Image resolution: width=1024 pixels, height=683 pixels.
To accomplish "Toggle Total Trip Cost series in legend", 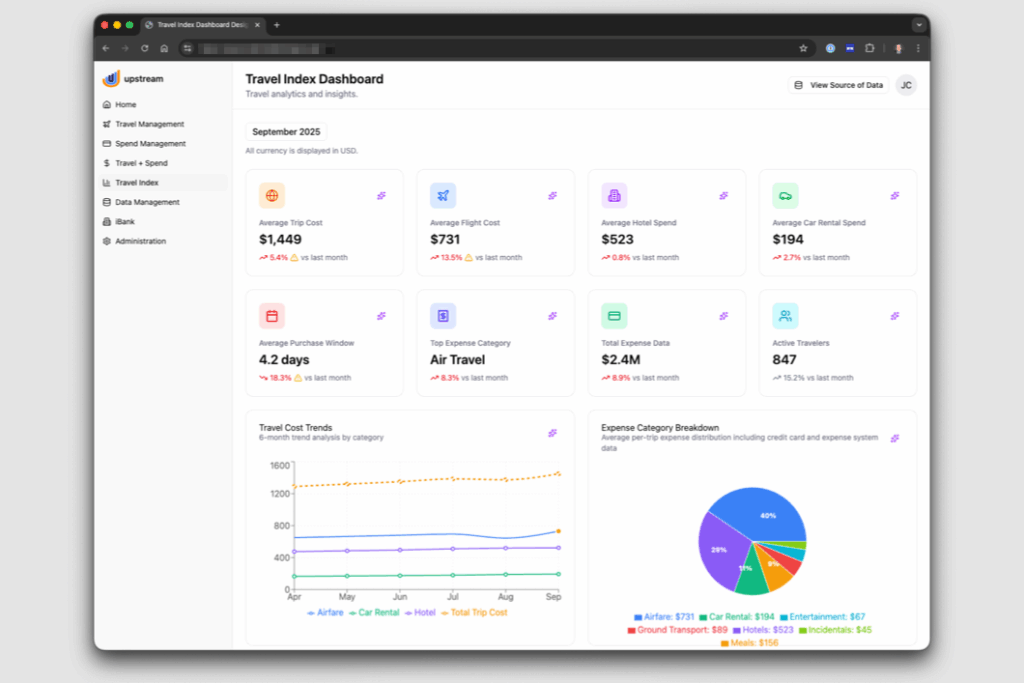I will pos(474,612).
